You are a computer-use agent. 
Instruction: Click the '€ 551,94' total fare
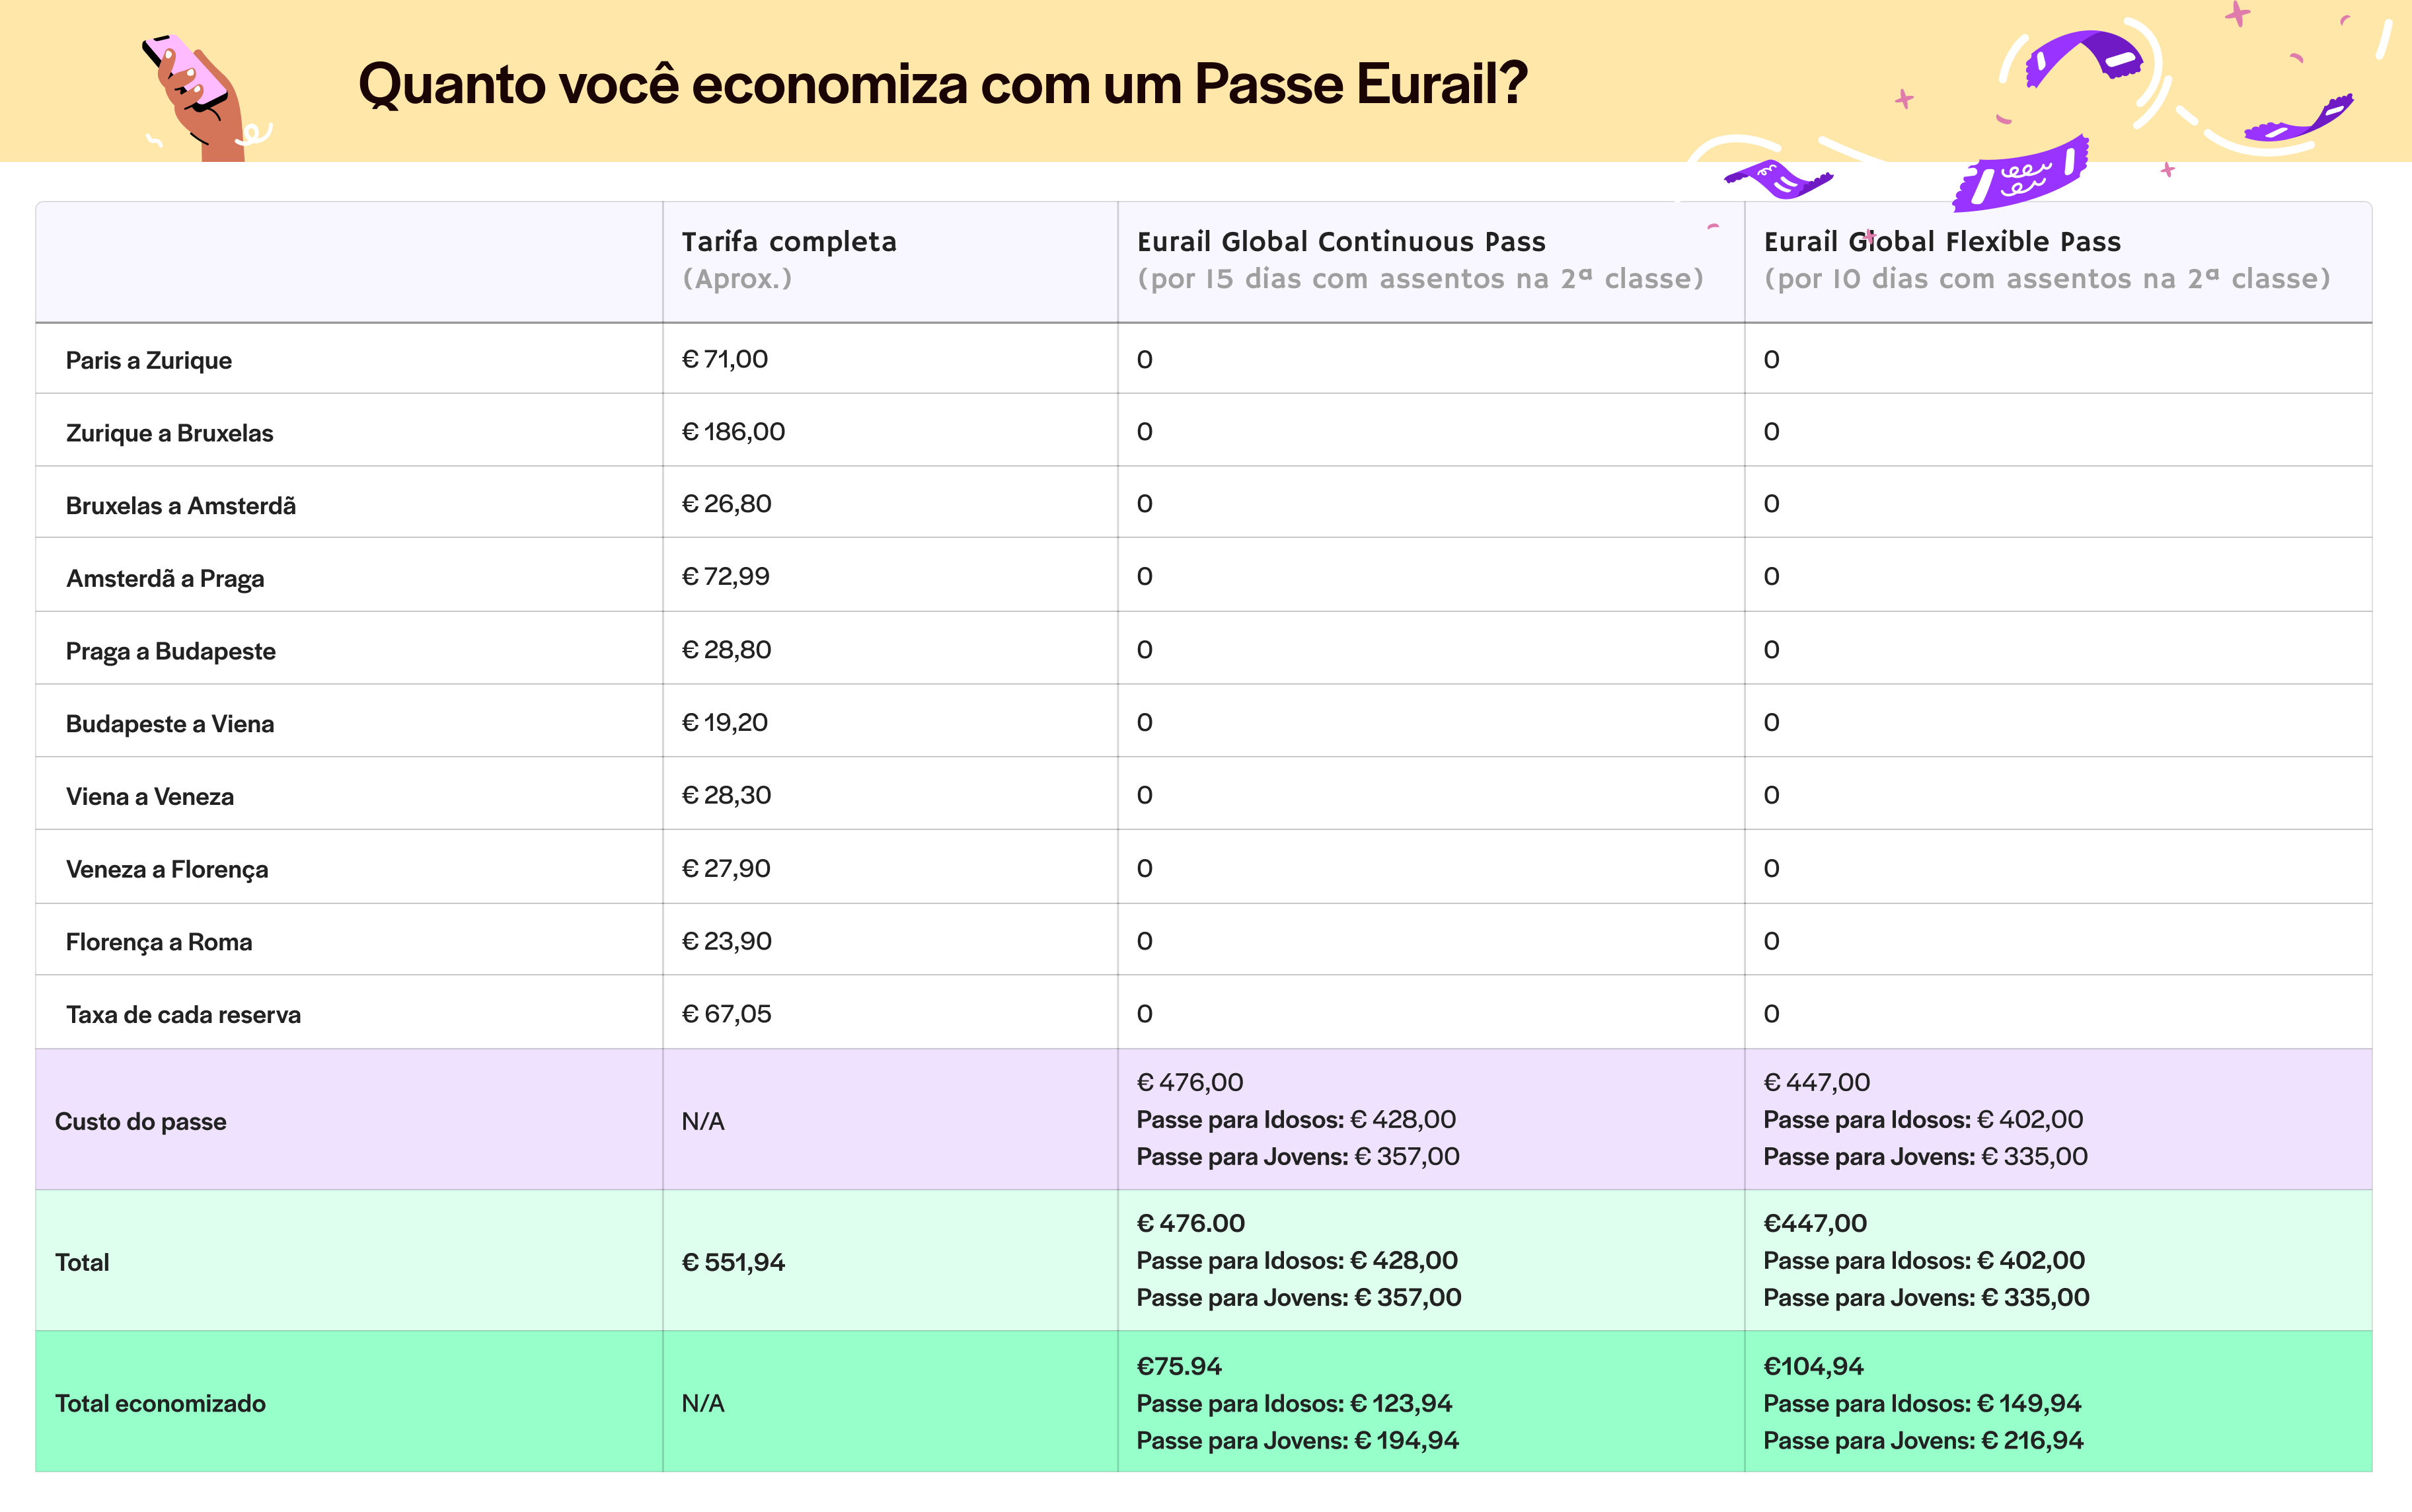pyautogui.click(x=733, y=1263)
